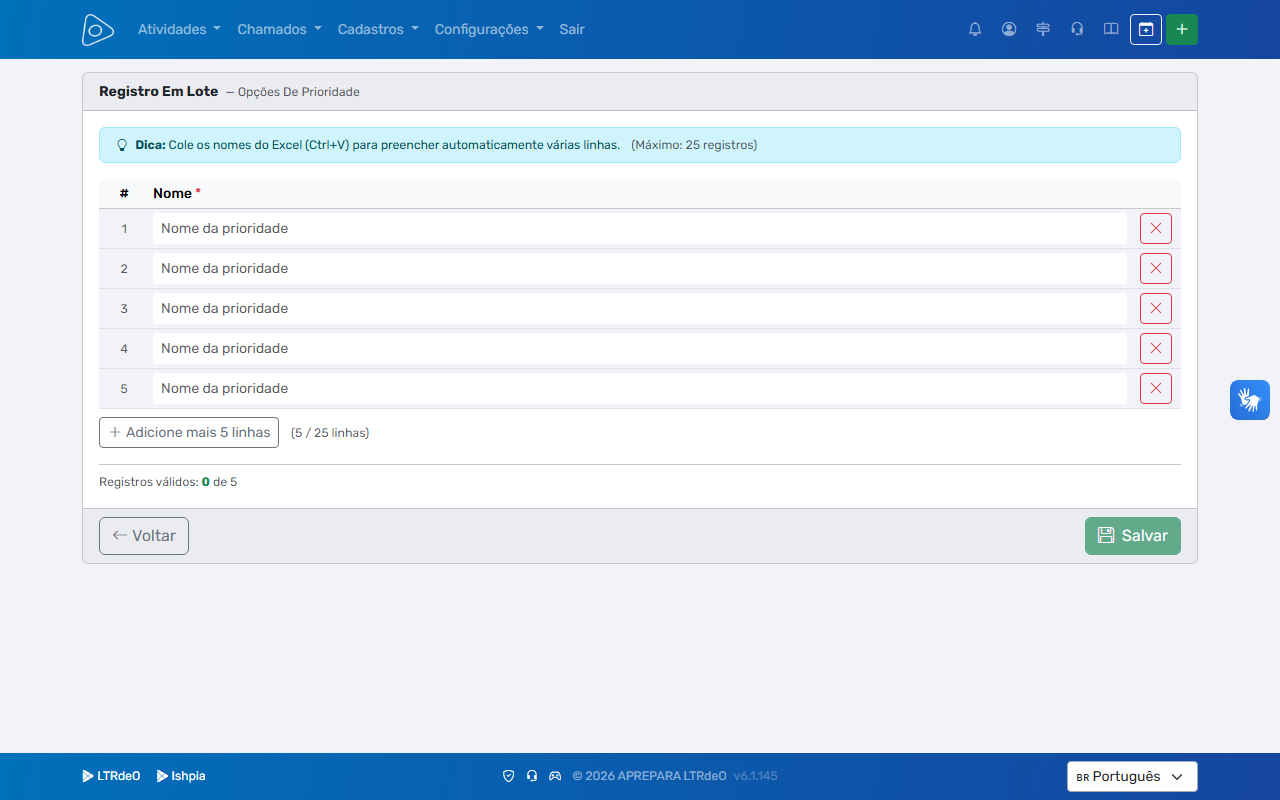Click Sair in the navbar
Screen dimensions: 1280x800
(572, 29)
